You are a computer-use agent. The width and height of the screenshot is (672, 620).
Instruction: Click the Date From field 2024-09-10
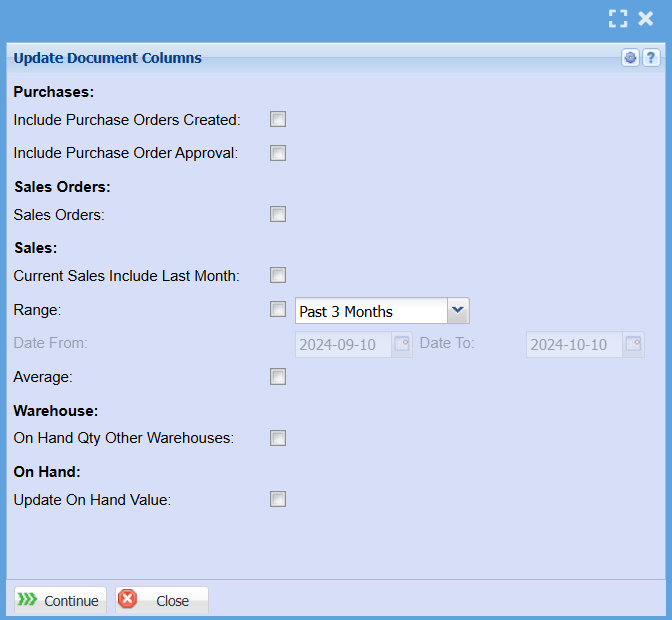pyautogui.click(x=343, y=344)
